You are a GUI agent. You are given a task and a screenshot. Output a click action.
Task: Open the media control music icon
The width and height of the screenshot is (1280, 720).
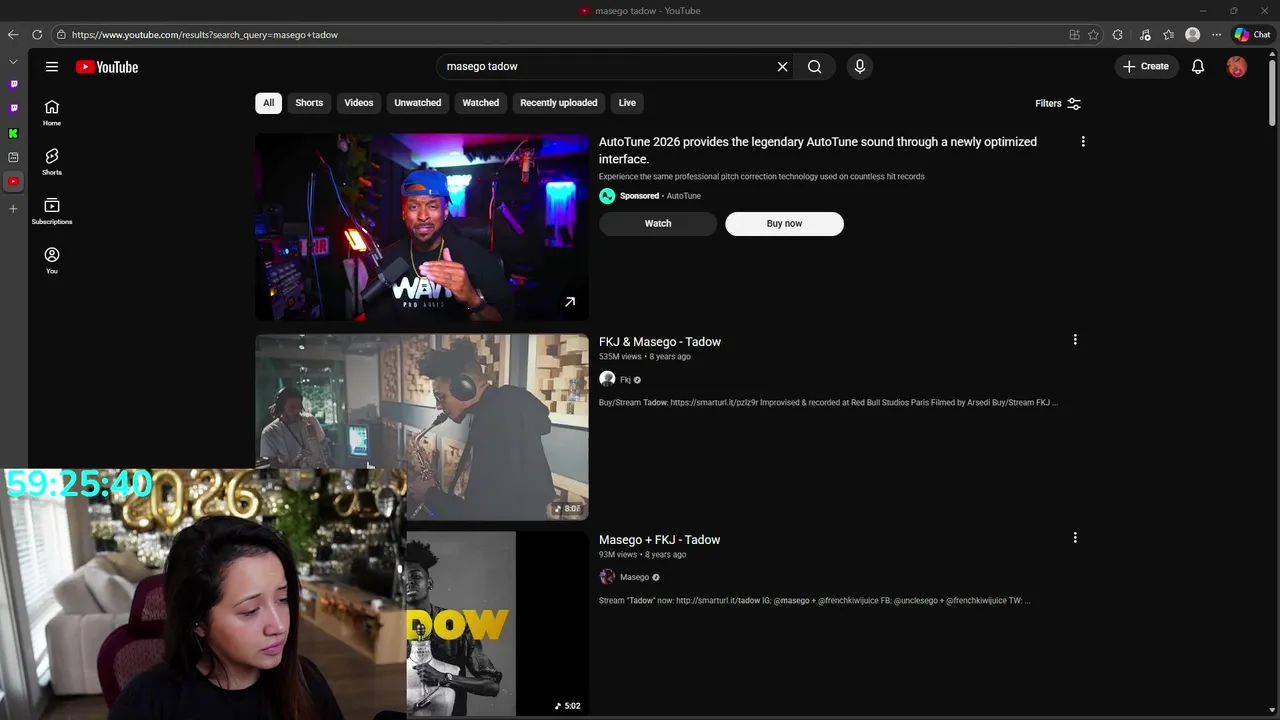coord(1145,35)
